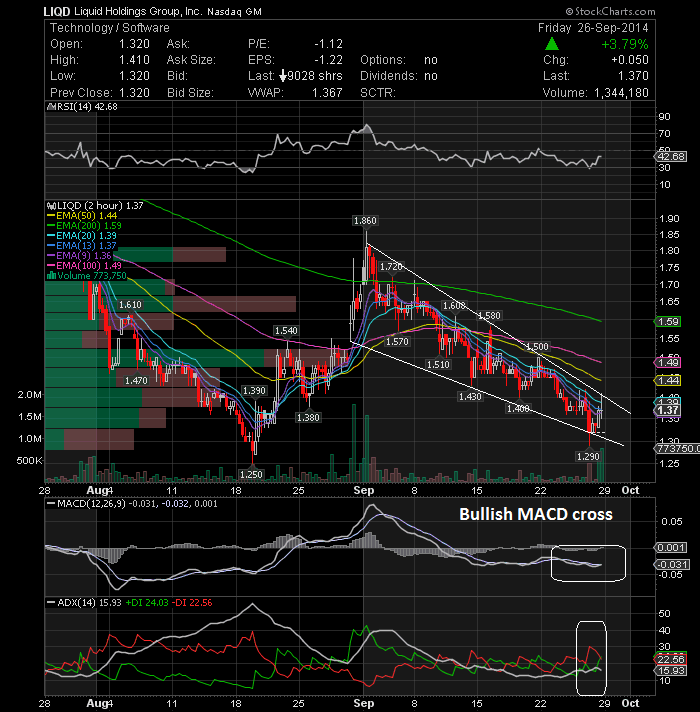Click the 1.380 price label
Screen dimensions: 700x712
[x=308, y=417]
